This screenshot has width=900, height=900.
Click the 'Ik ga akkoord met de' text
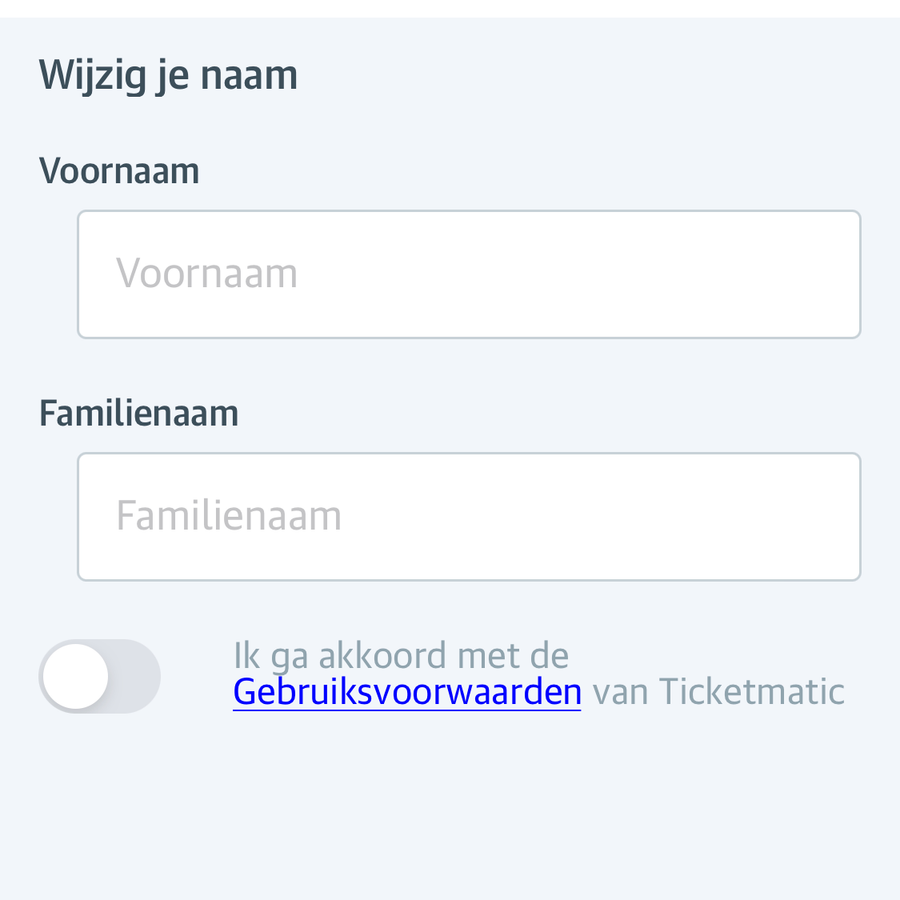point(401,655)
